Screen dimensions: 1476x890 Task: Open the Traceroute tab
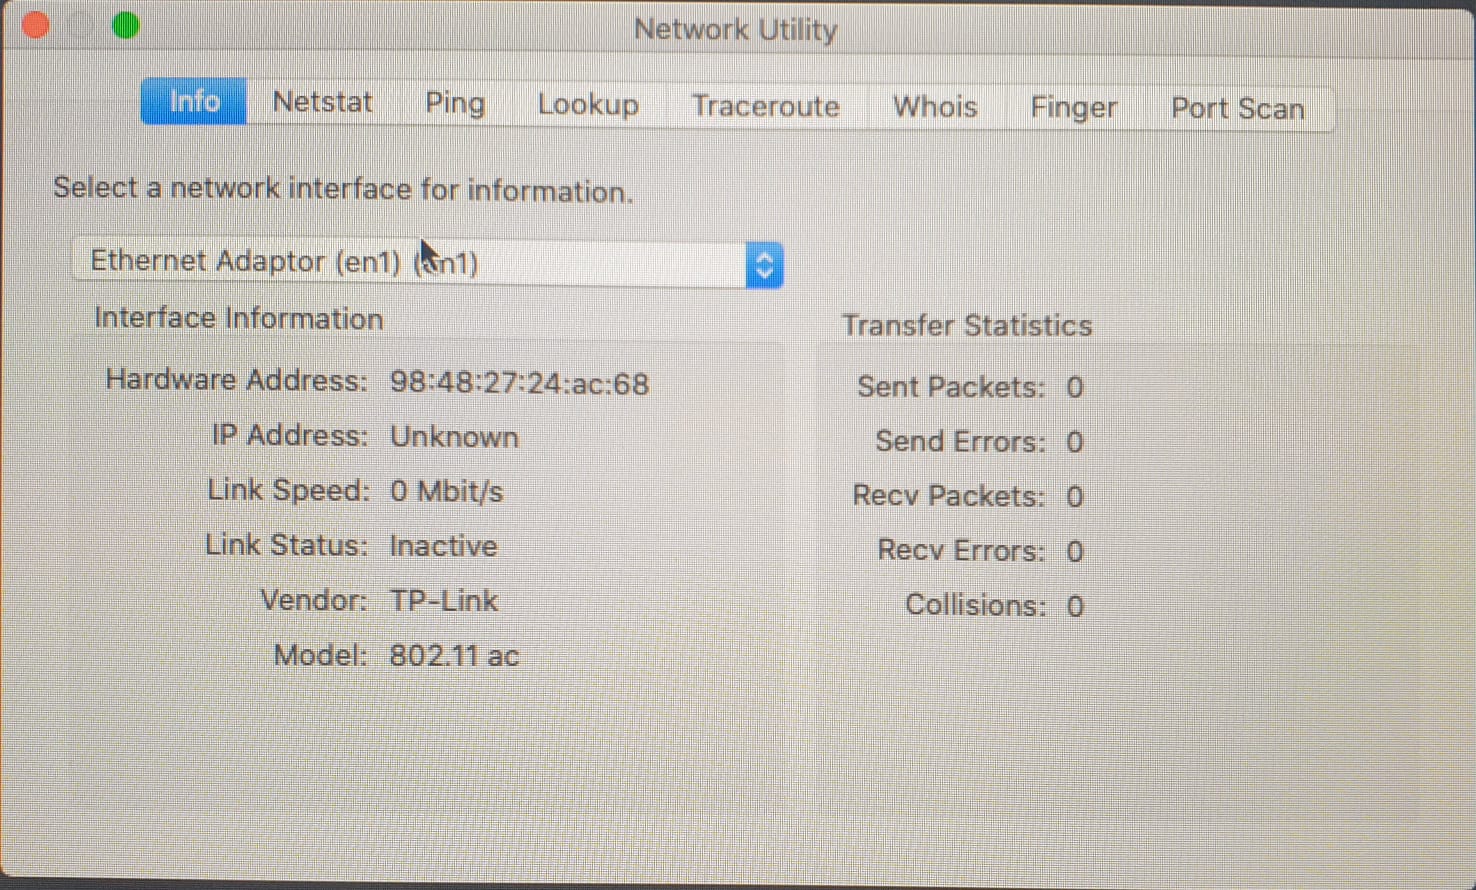coord(766,106)
